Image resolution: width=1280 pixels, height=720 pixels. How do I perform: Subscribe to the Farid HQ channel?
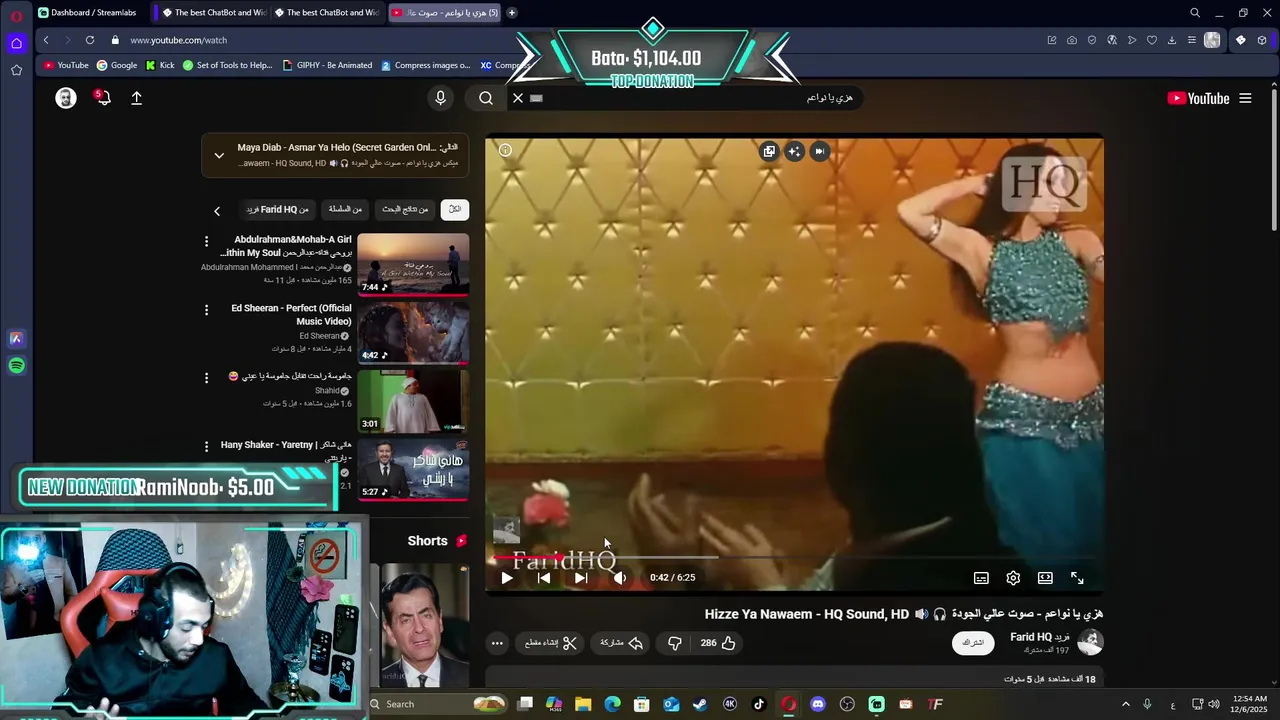click(x=973, y=643)
